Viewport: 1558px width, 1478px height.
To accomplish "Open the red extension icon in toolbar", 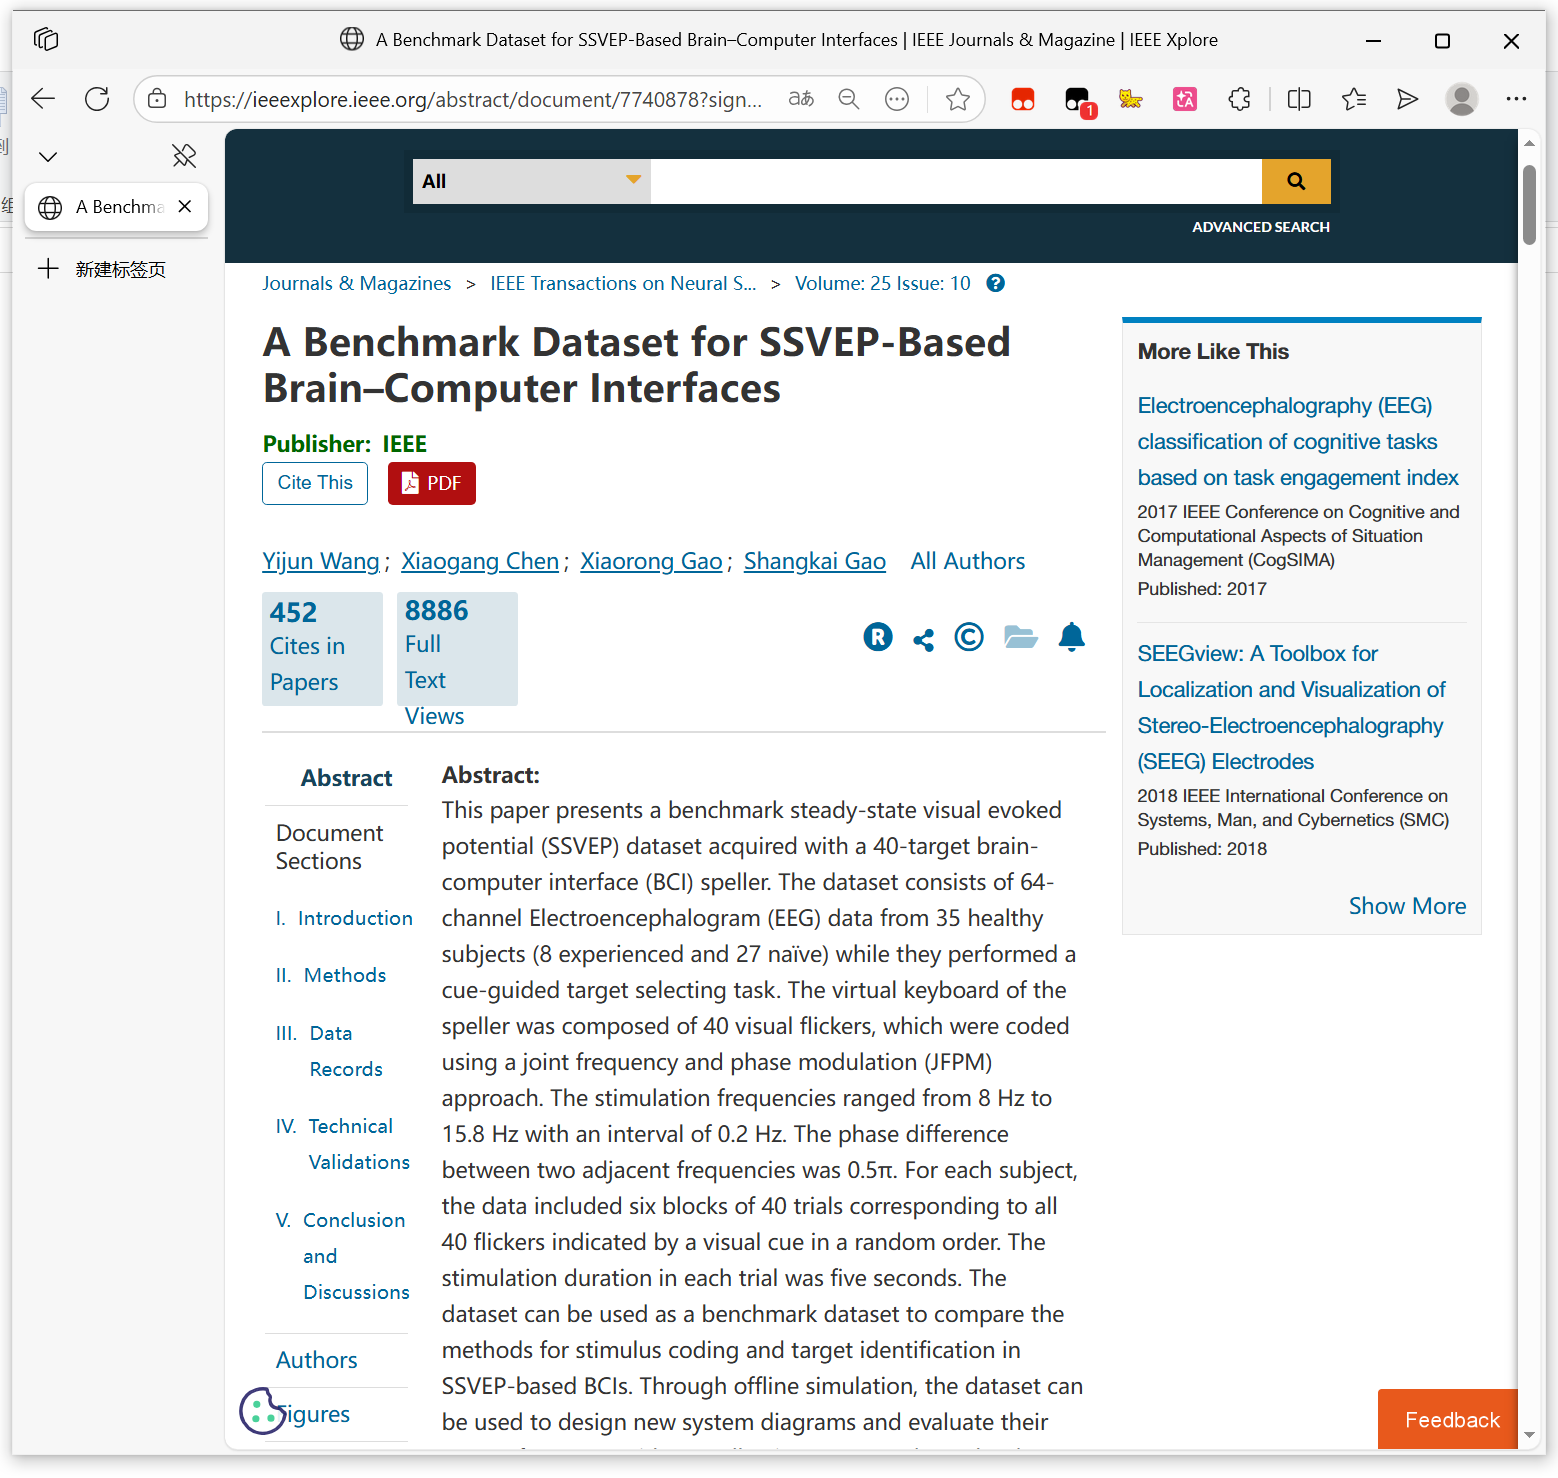I will [x=1022, y=99].
